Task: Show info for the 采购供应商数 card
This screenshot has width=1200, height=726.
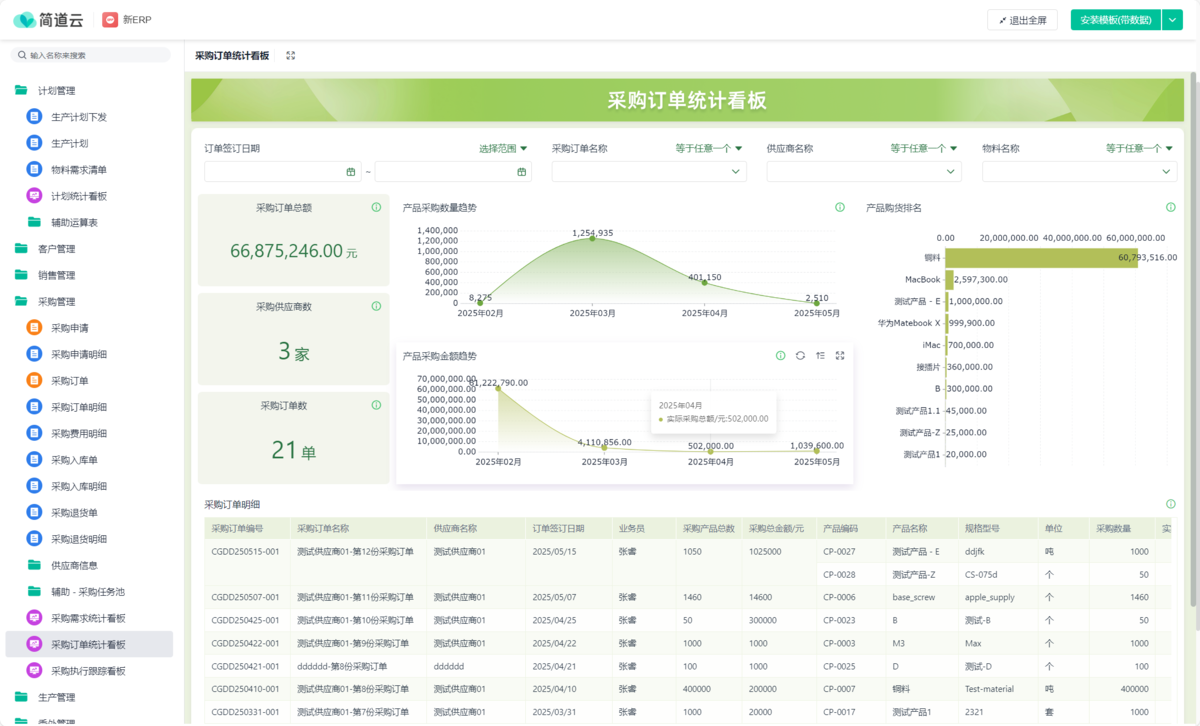Action: click(376, 306)
